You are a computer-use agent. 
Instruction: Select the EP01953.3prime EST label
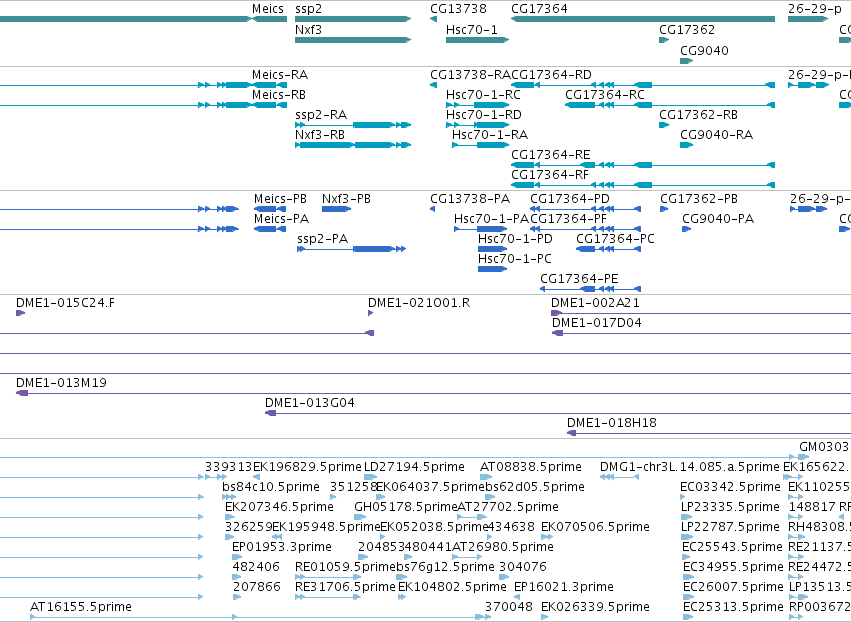[x=282, y=547]
